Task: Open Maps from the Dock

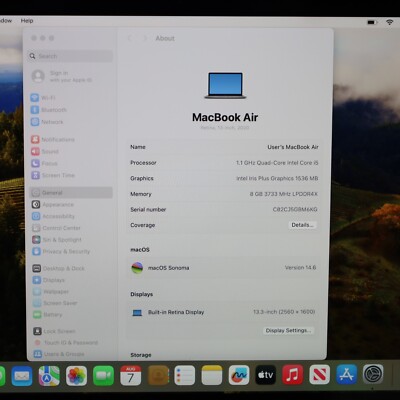Action: coord(49,376)
